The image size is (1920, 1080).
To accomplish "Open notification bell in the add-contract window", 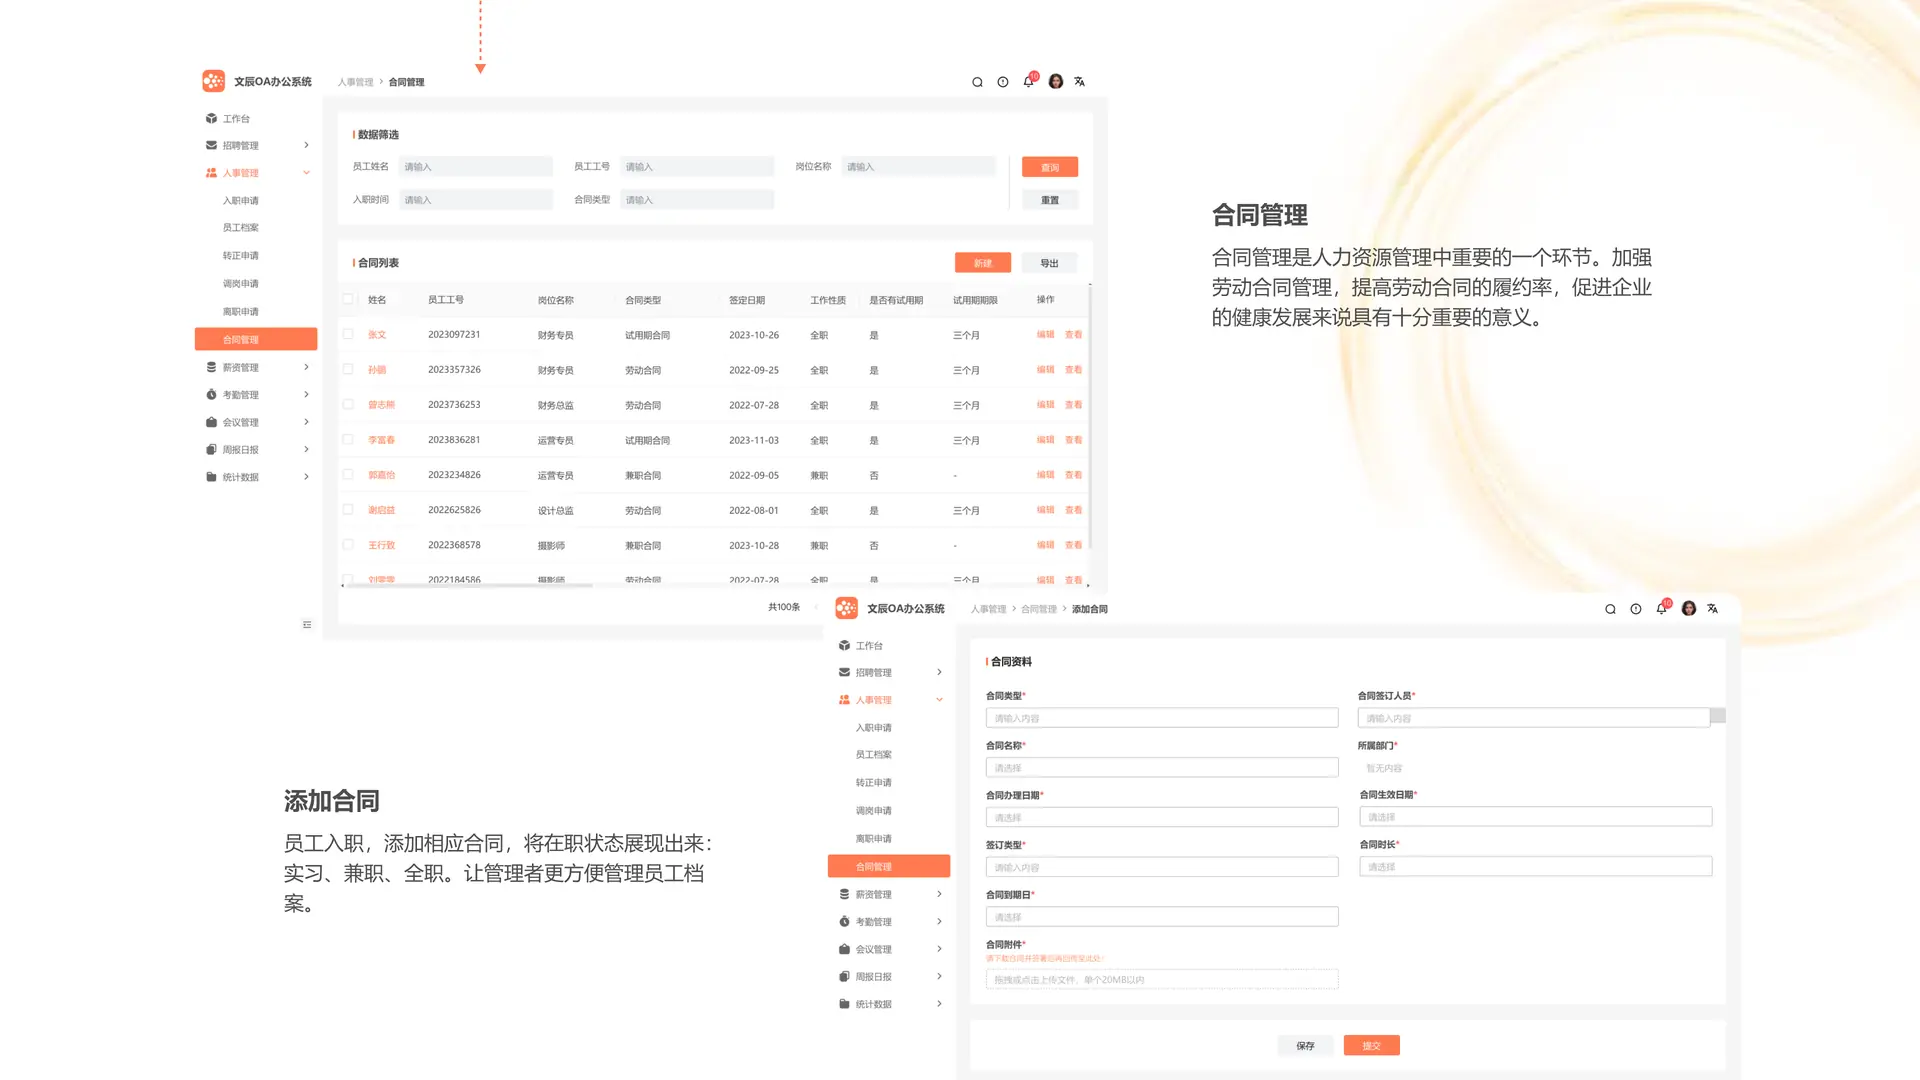I will coord(1662,609).
